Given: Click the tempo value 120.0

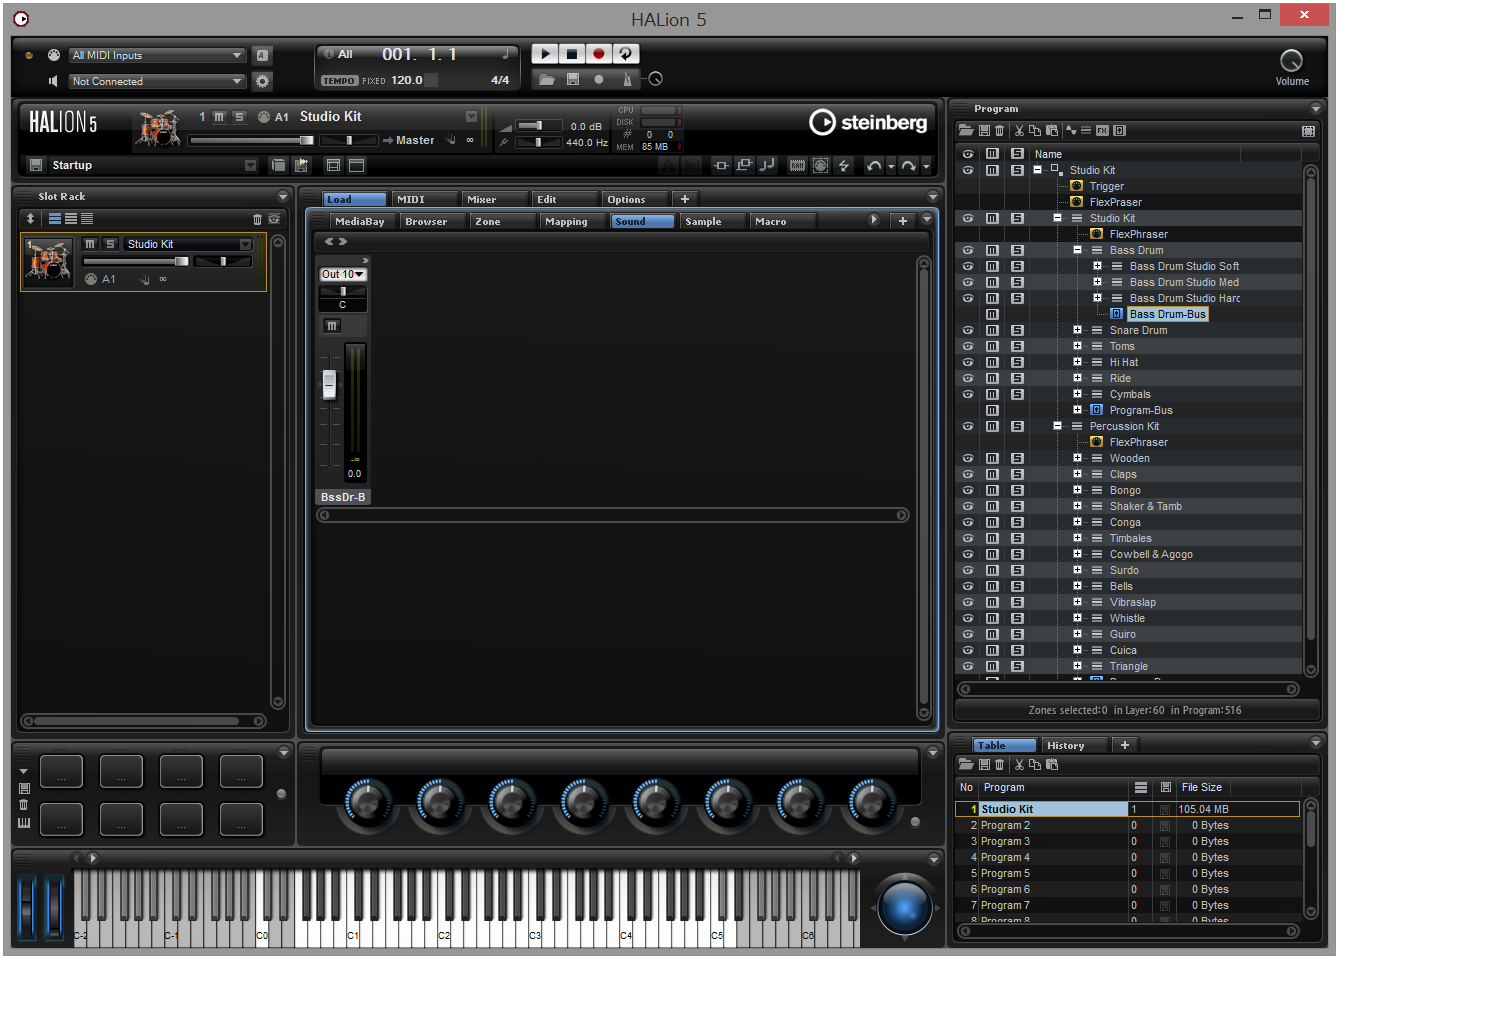Looking at the screenshot, I should [407, 80].
